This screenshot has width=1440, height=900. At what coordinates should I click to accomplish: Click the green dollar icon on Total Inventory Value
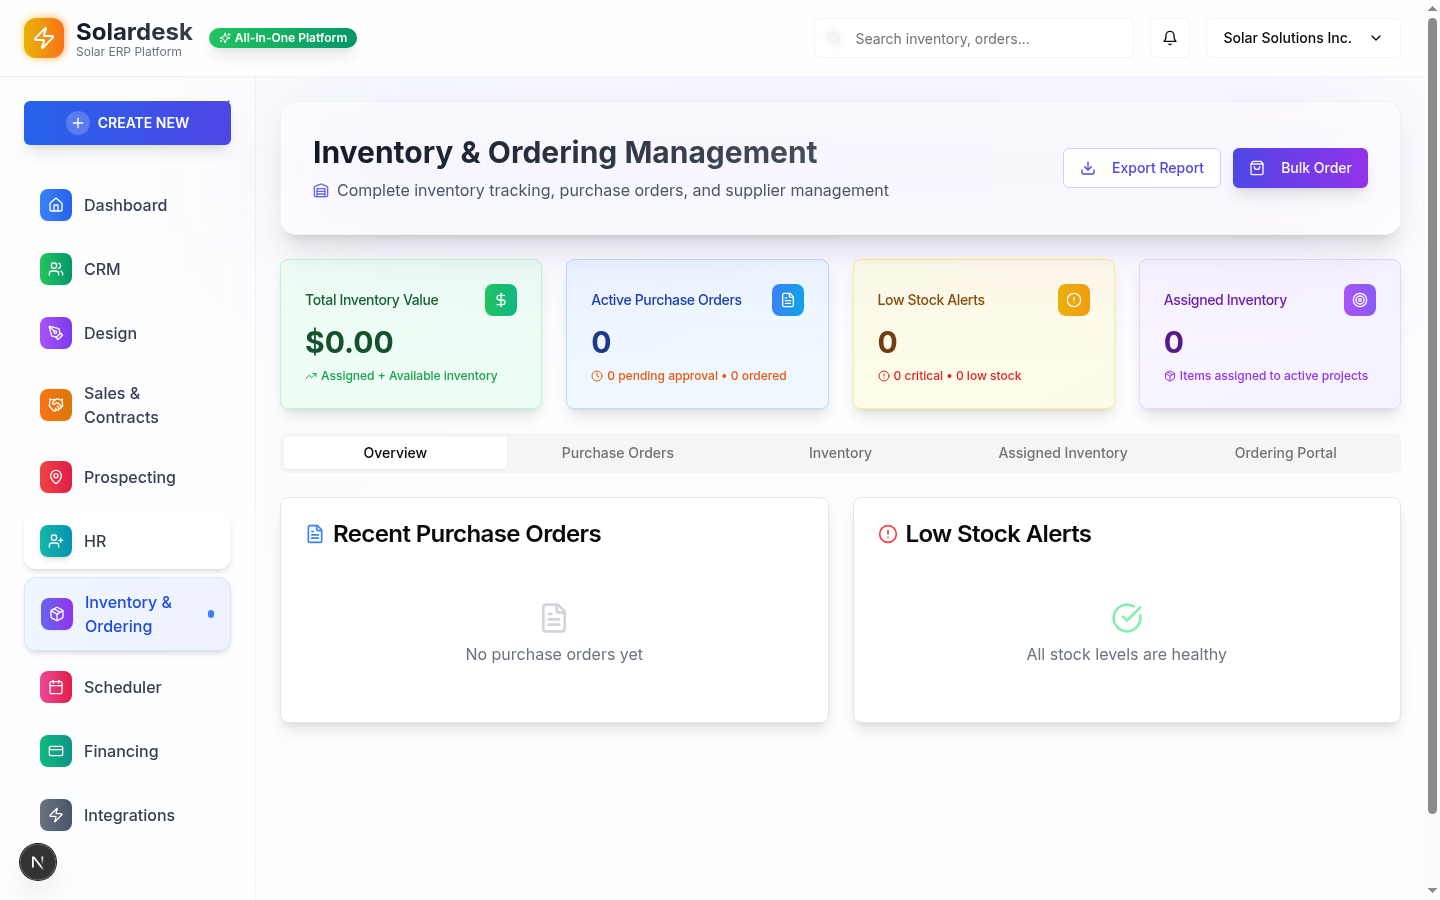click(x=500, y=299)
